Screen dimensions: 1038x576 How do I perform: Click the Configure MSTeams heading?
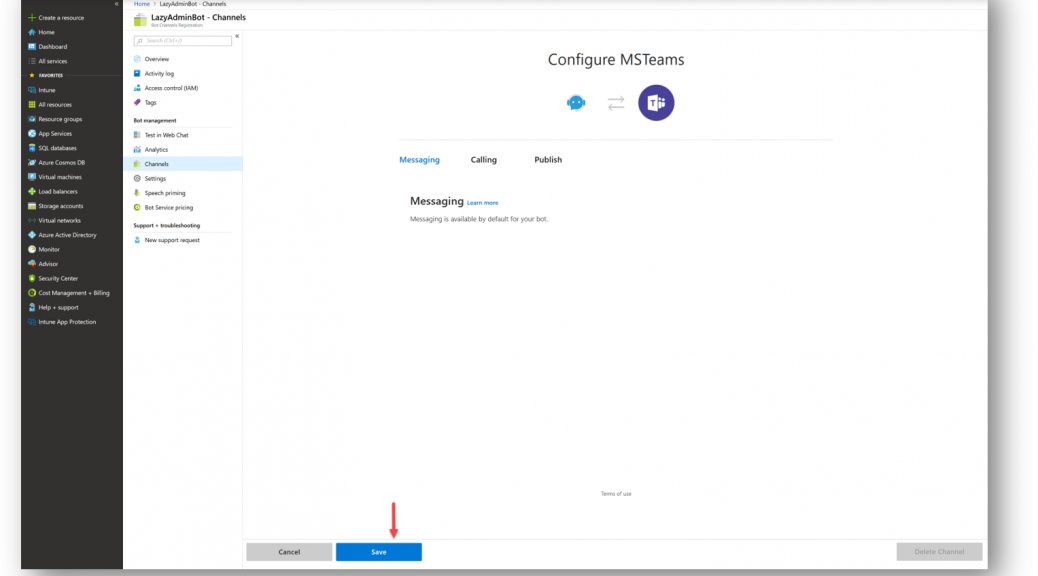pyautogui.click(x=616, y=60)
